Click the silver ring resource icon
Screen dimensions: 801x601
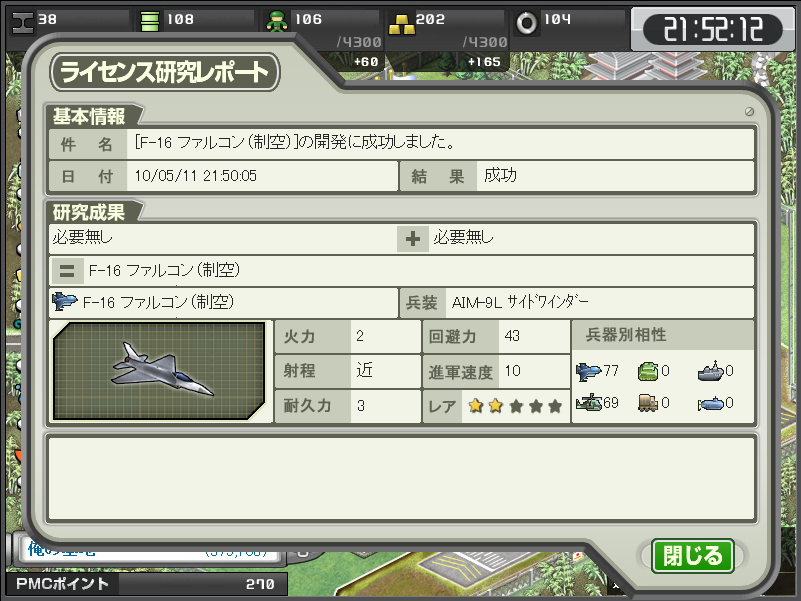pos(527,22)
